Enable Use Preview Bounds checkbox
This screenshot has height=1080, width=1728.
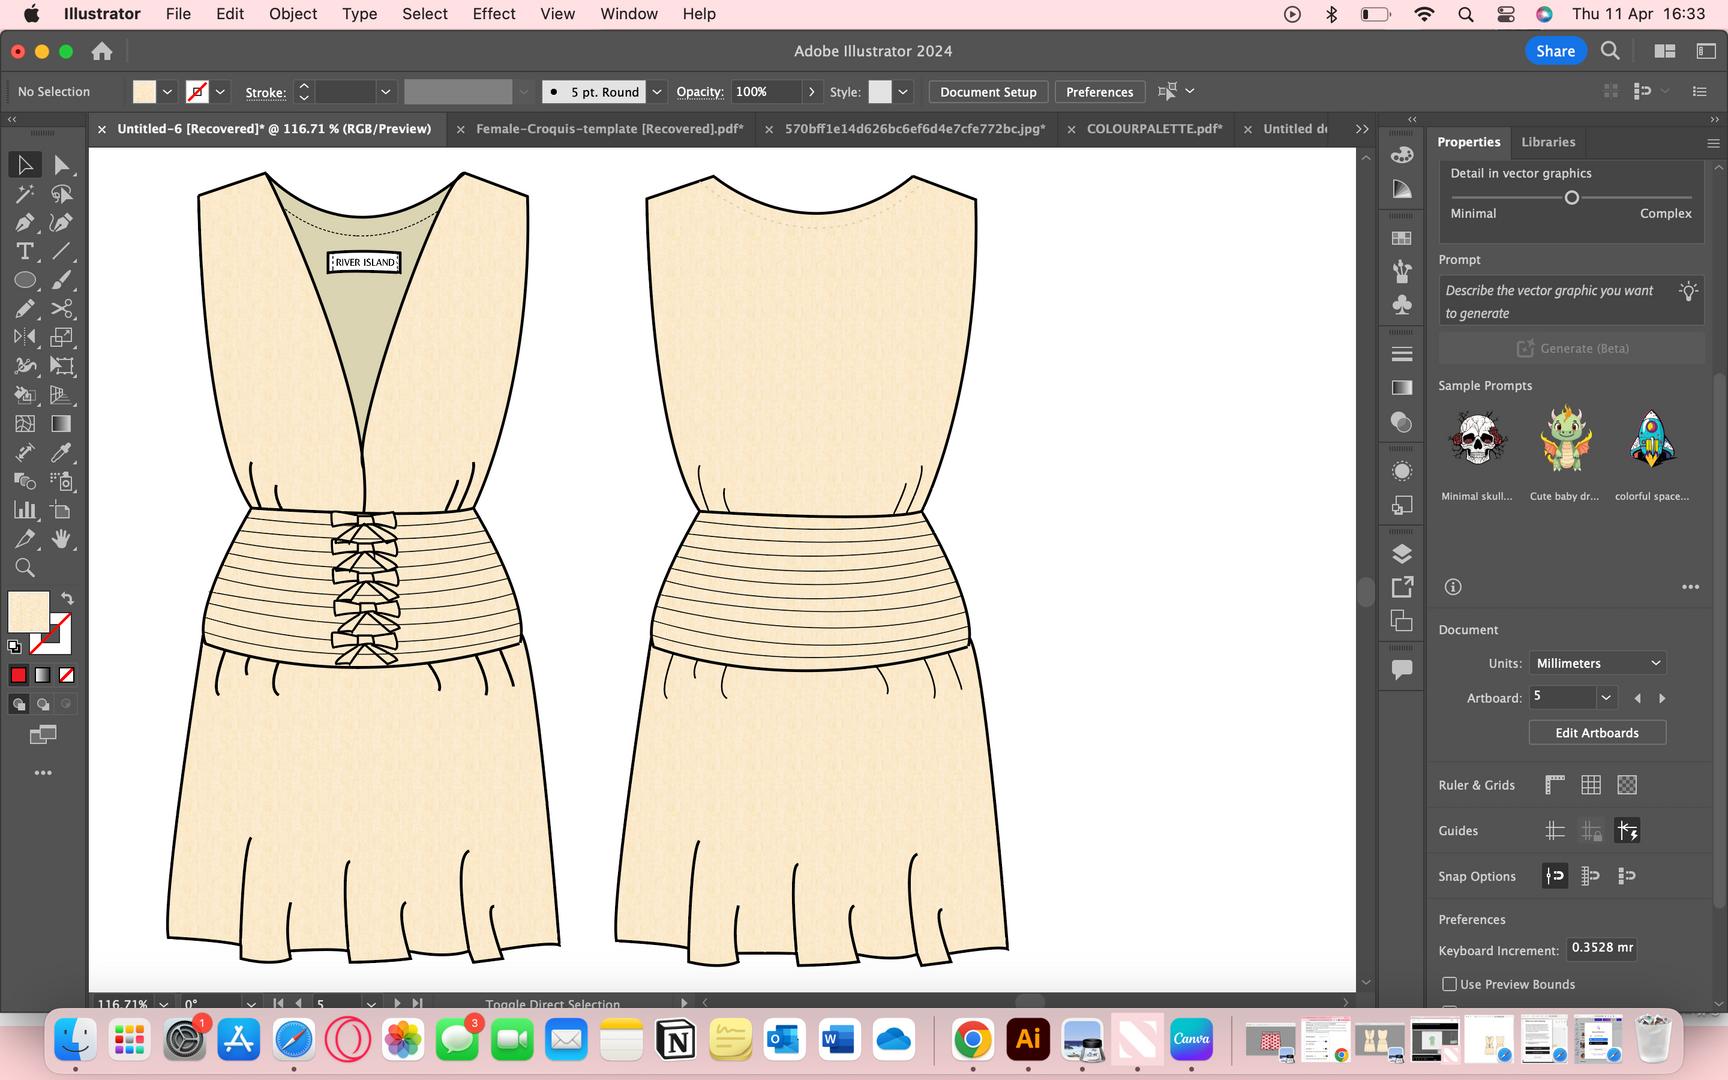click(1449, 984)
